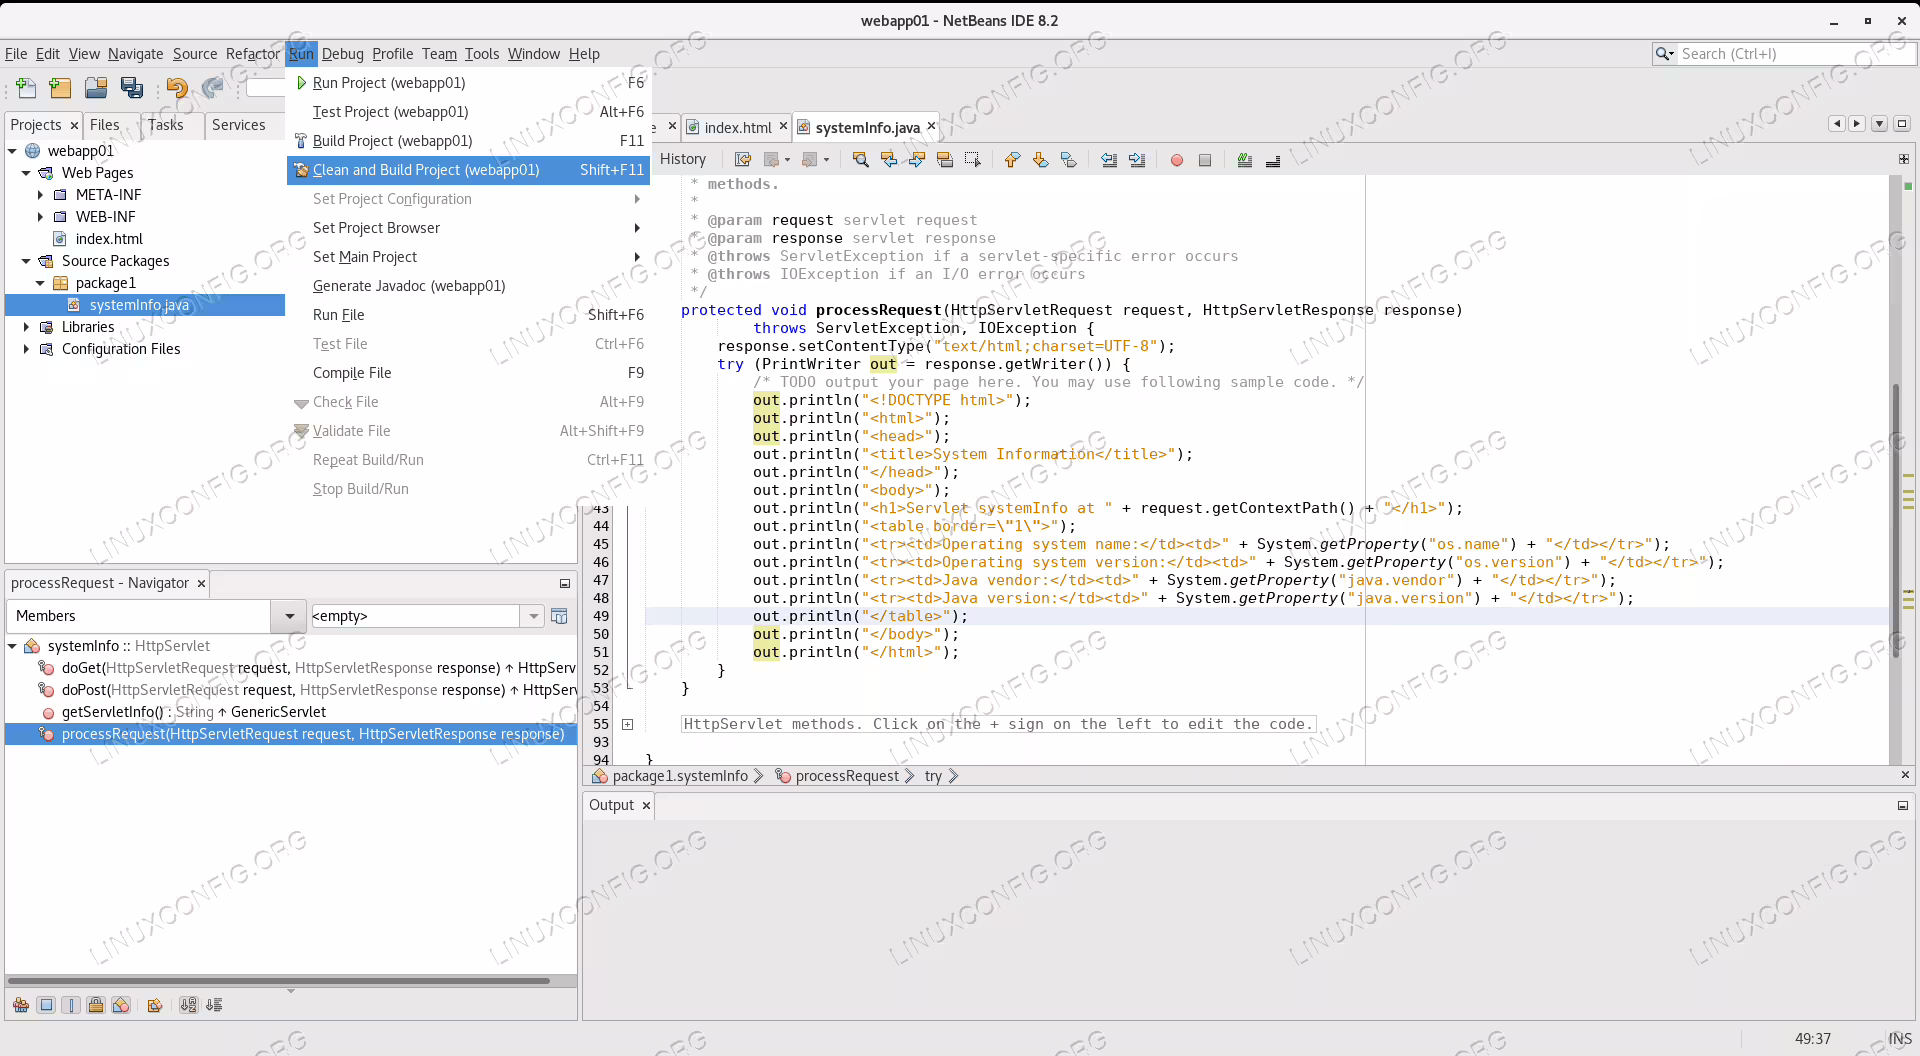Click the Save All toolbar icon

(x=132, y=88)
